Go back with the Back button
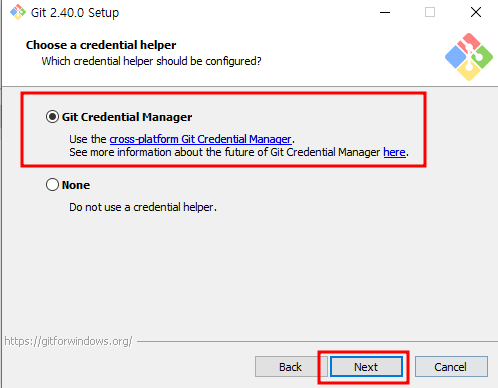 [x=290, y=367]
